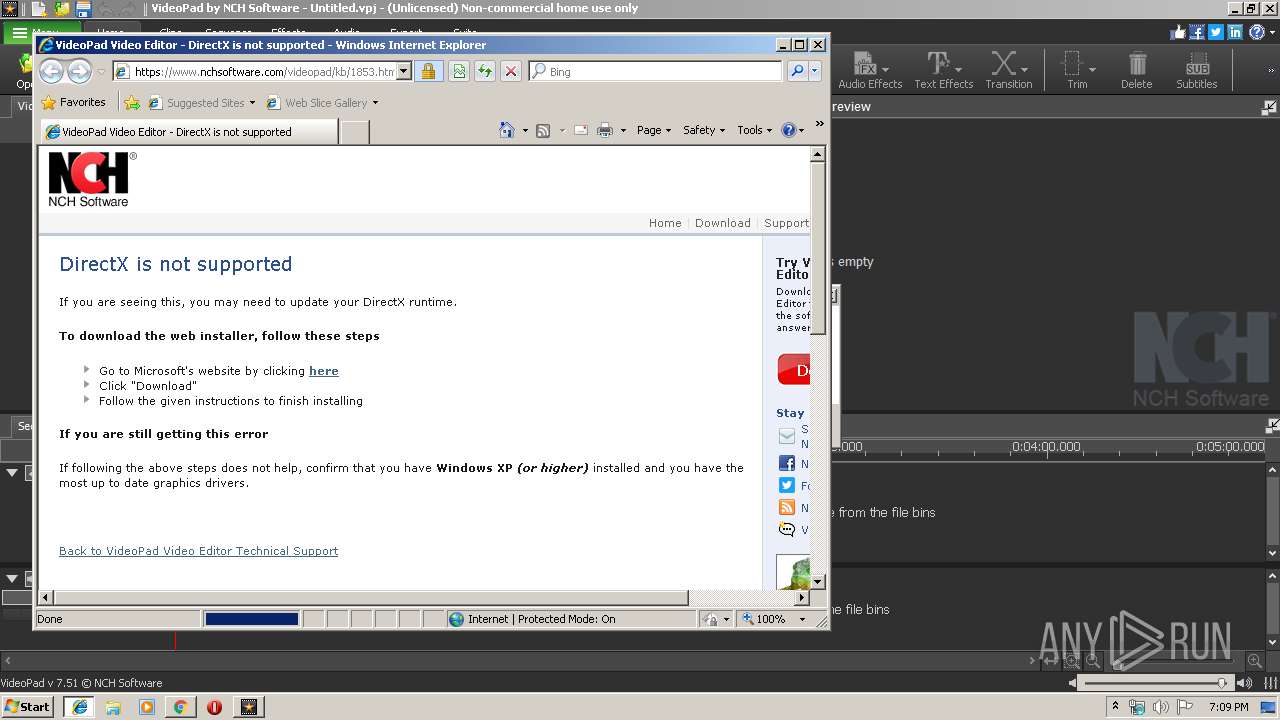This screenshot has height=720, width=1280.
Task: Click the NCH Software logo on webpage
Action: pos(92,179)
